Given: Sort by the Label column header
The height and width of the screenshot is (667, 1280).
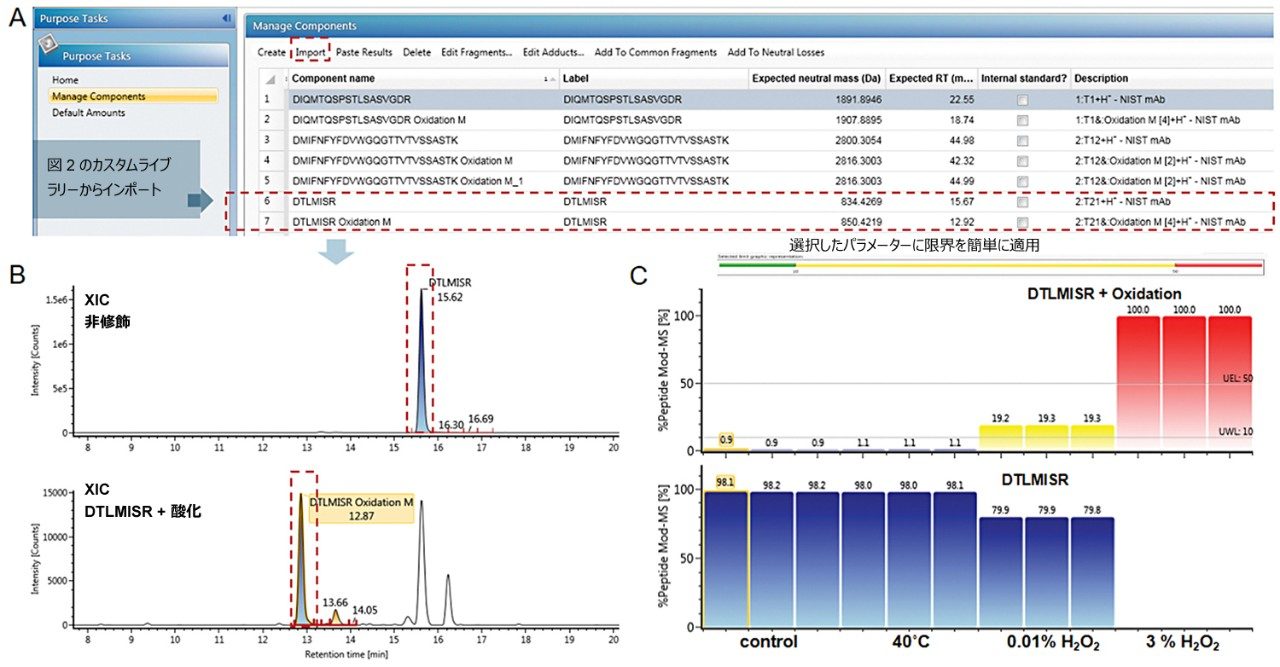Looking at the screenshot, I should (x=653, y=79).
